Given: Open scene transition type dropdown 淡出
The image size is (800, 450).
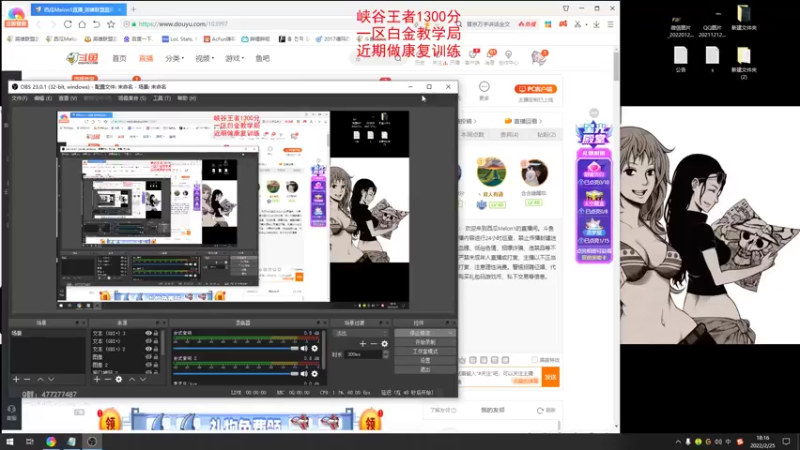Looking at the screenshot, I should [x=360, y=333].
